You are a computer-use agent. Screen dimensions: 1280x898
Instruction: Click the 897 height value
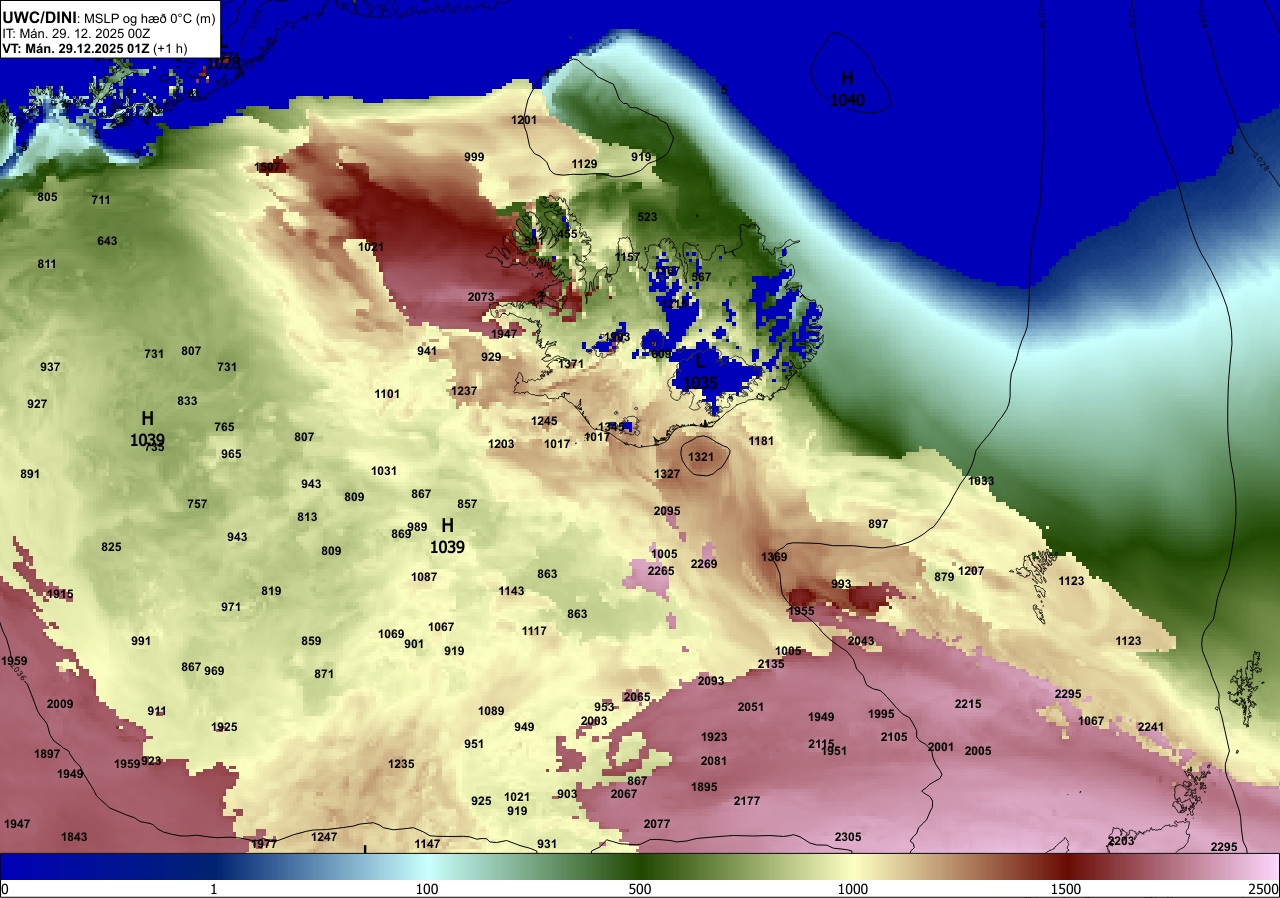[x=878, y=524]
